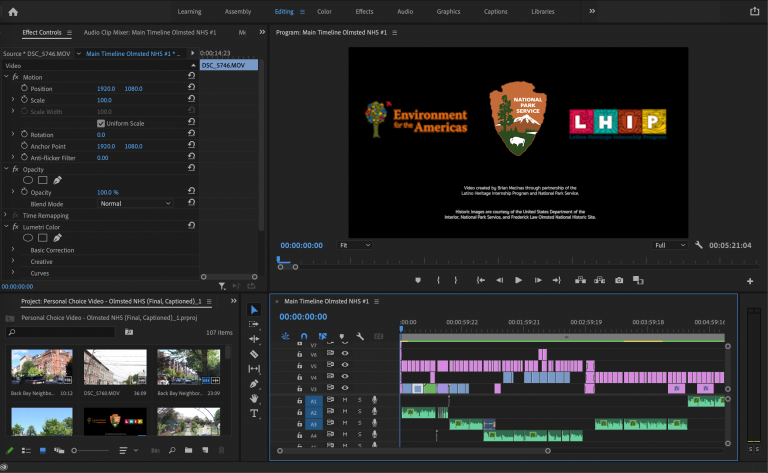Open the Quick Export share icon
Screen dimensions: 768x473
click(755, 11)
